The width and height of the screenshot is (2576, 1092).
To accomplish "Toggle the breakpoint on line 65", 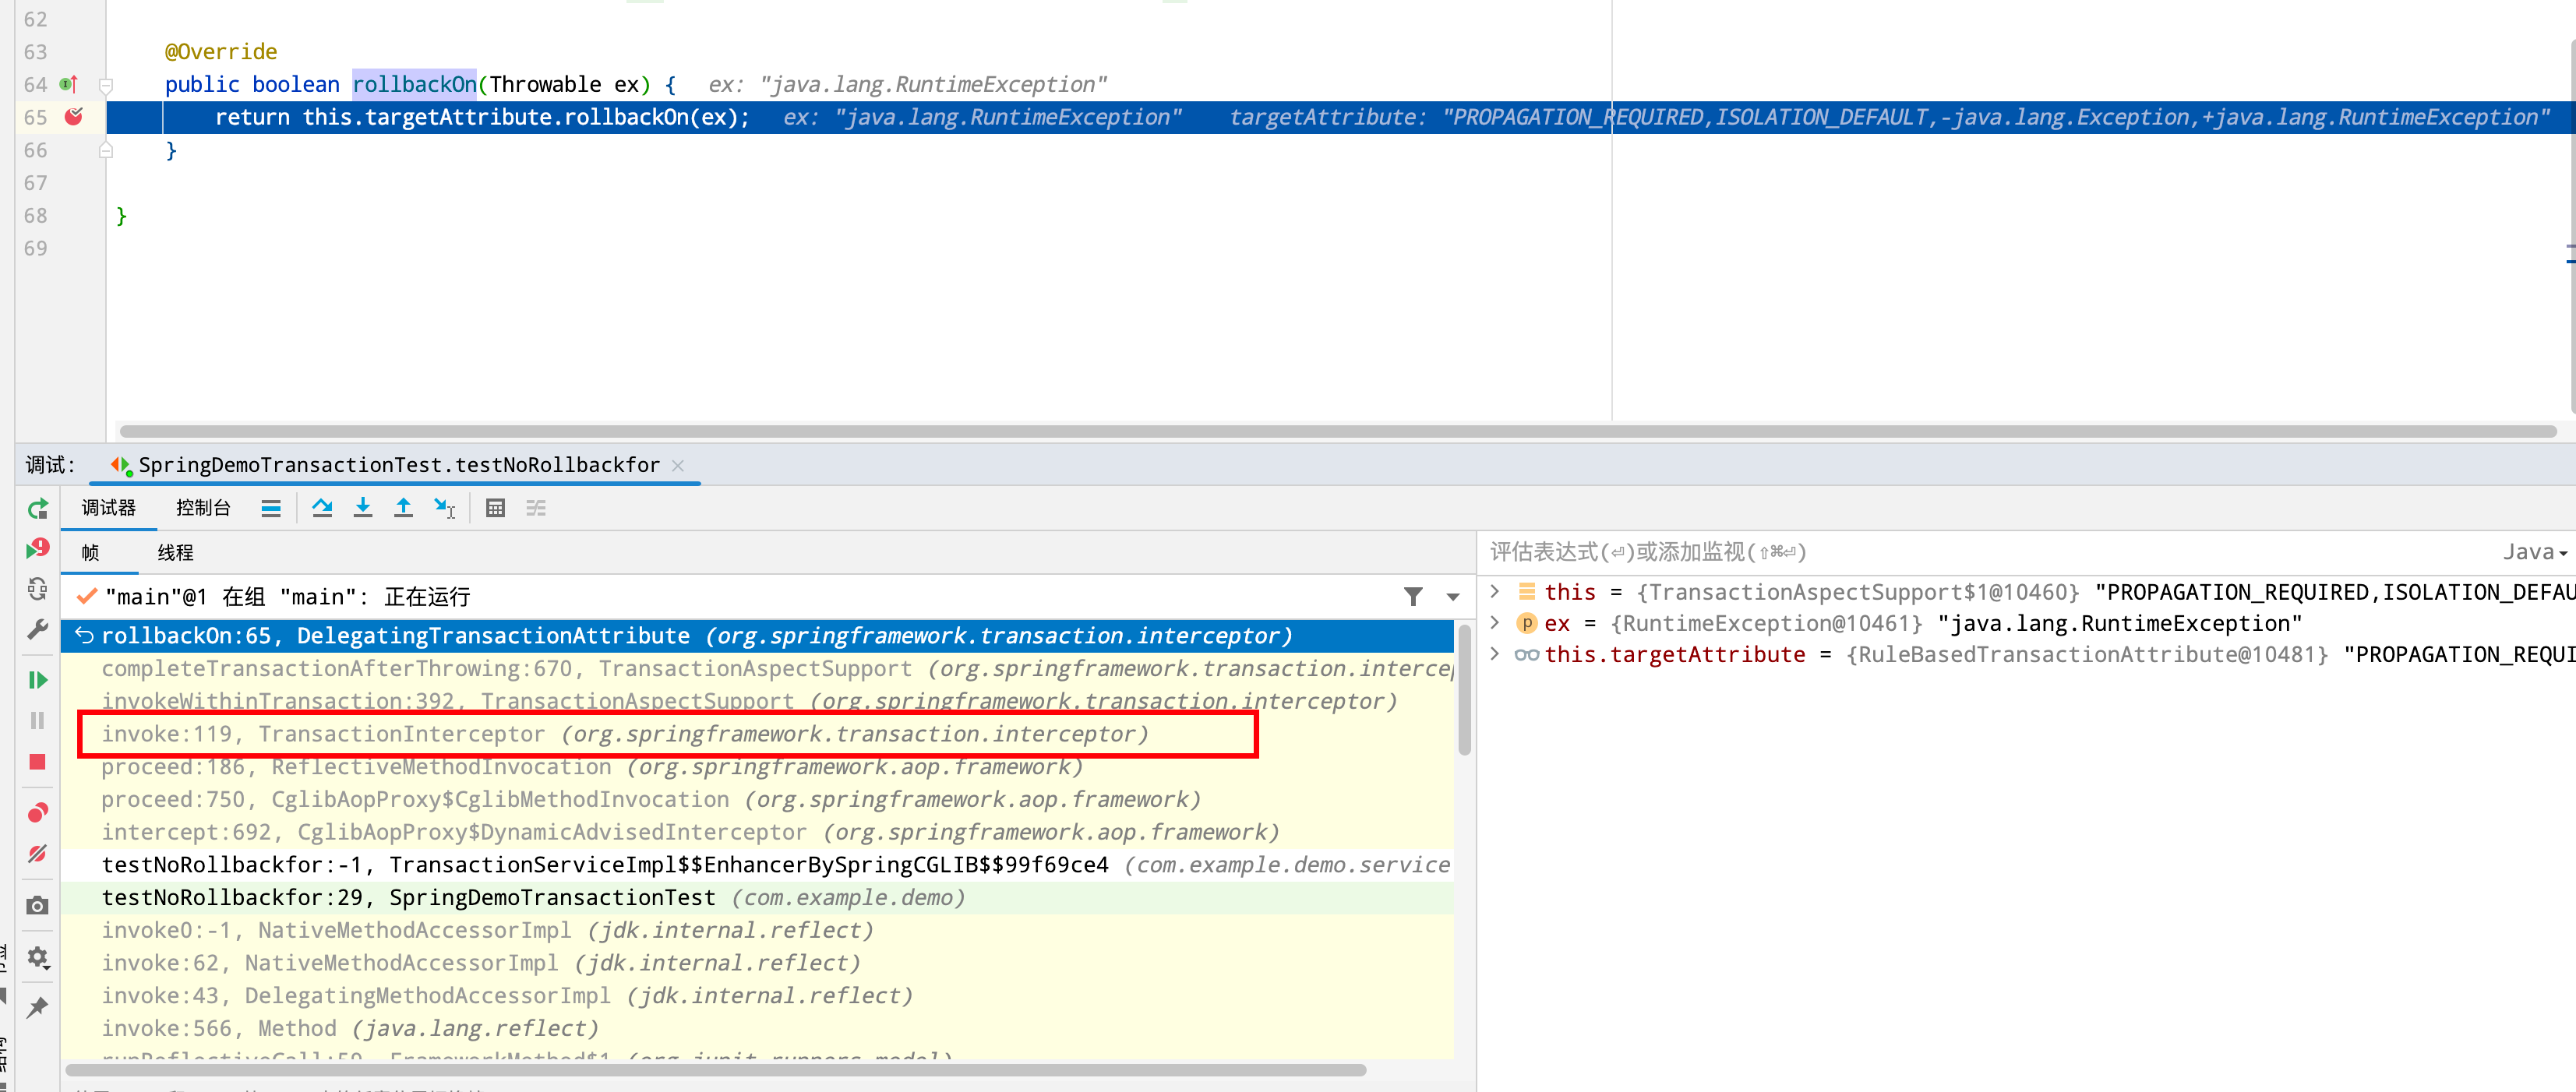I will tap(74, 117).
